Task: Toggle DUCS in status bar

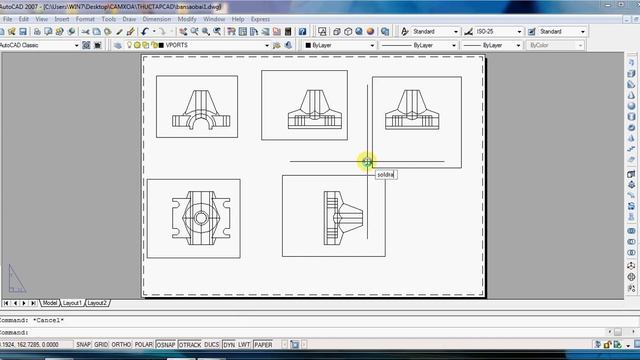Action: (x=211, y=345)
